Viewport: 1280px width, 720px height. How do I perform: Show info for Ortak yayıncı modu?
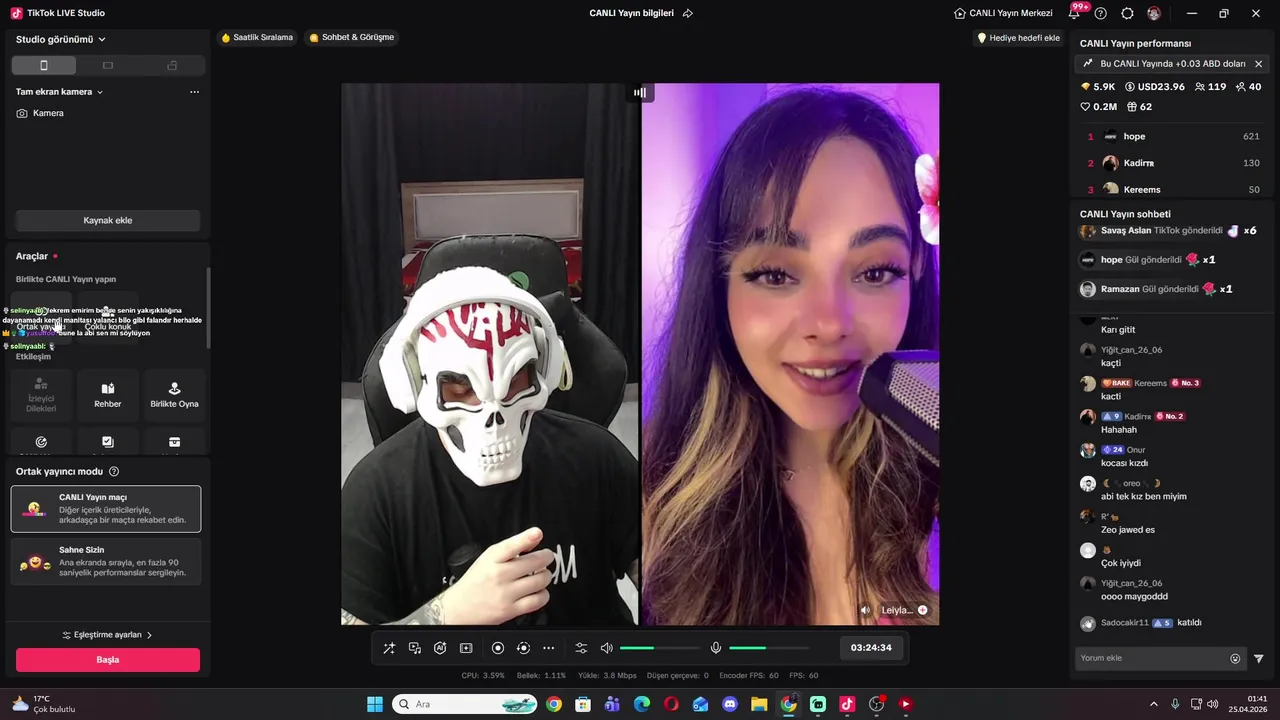pos(114,471)
